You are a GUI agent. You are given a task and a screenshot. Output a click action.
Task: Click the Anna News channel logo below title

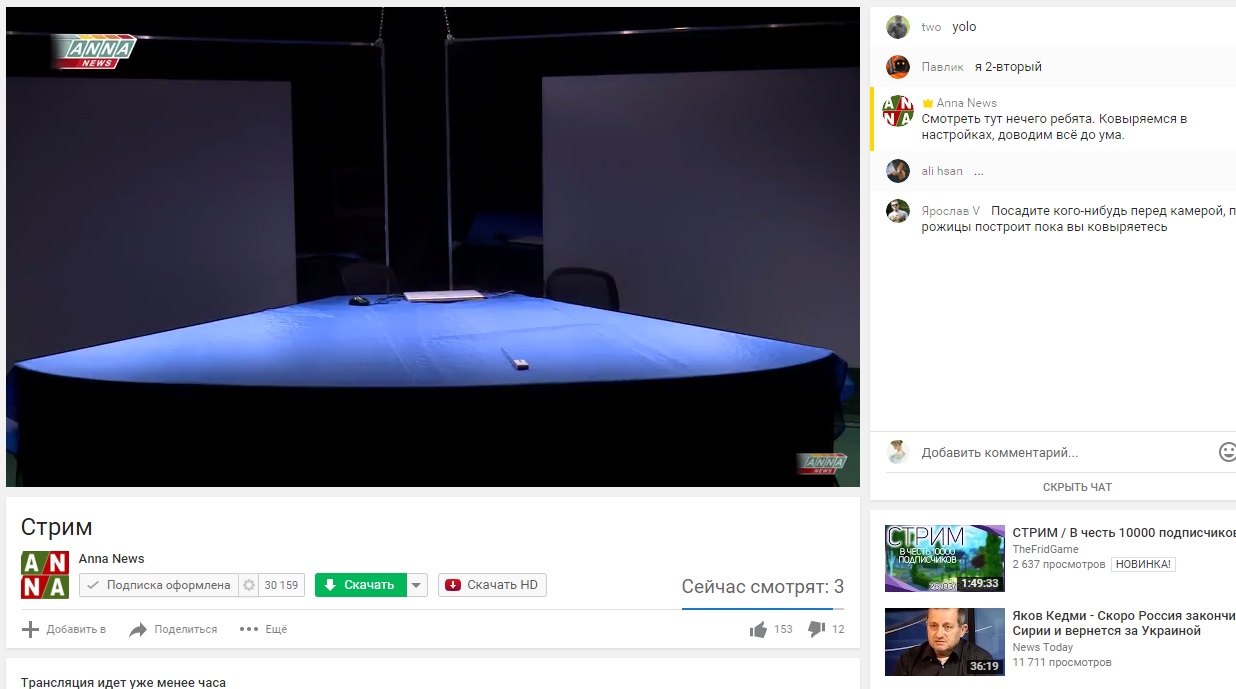(x=45, y=575)
